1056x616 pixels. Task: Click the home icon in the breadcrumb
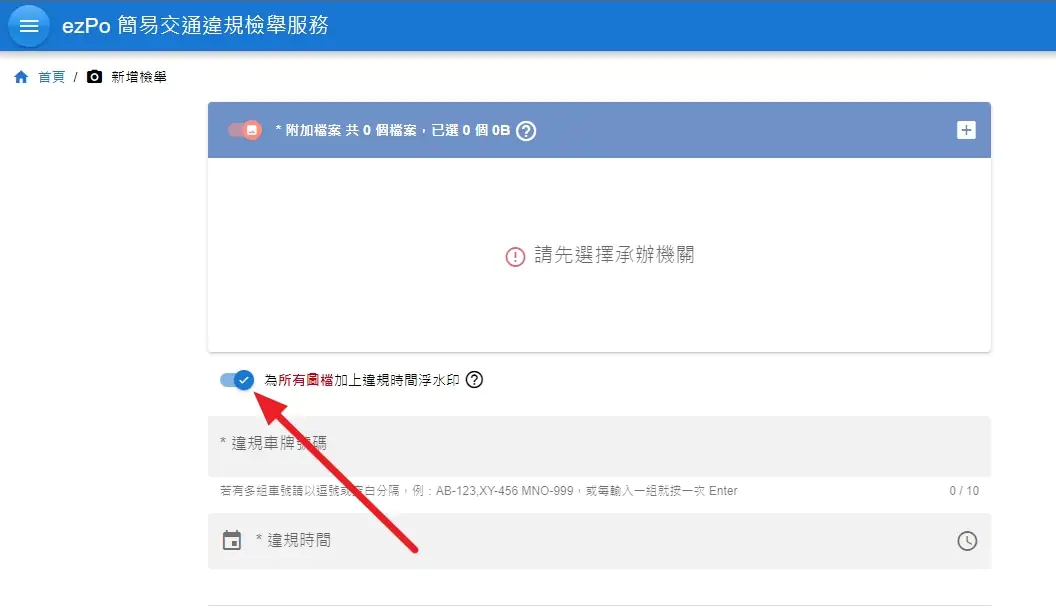[21, 77]
